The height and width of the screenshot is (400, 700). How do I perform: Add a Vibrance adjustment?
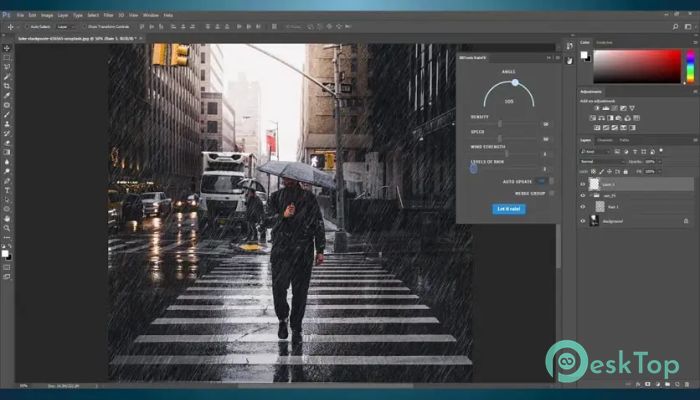click(632, 108)
